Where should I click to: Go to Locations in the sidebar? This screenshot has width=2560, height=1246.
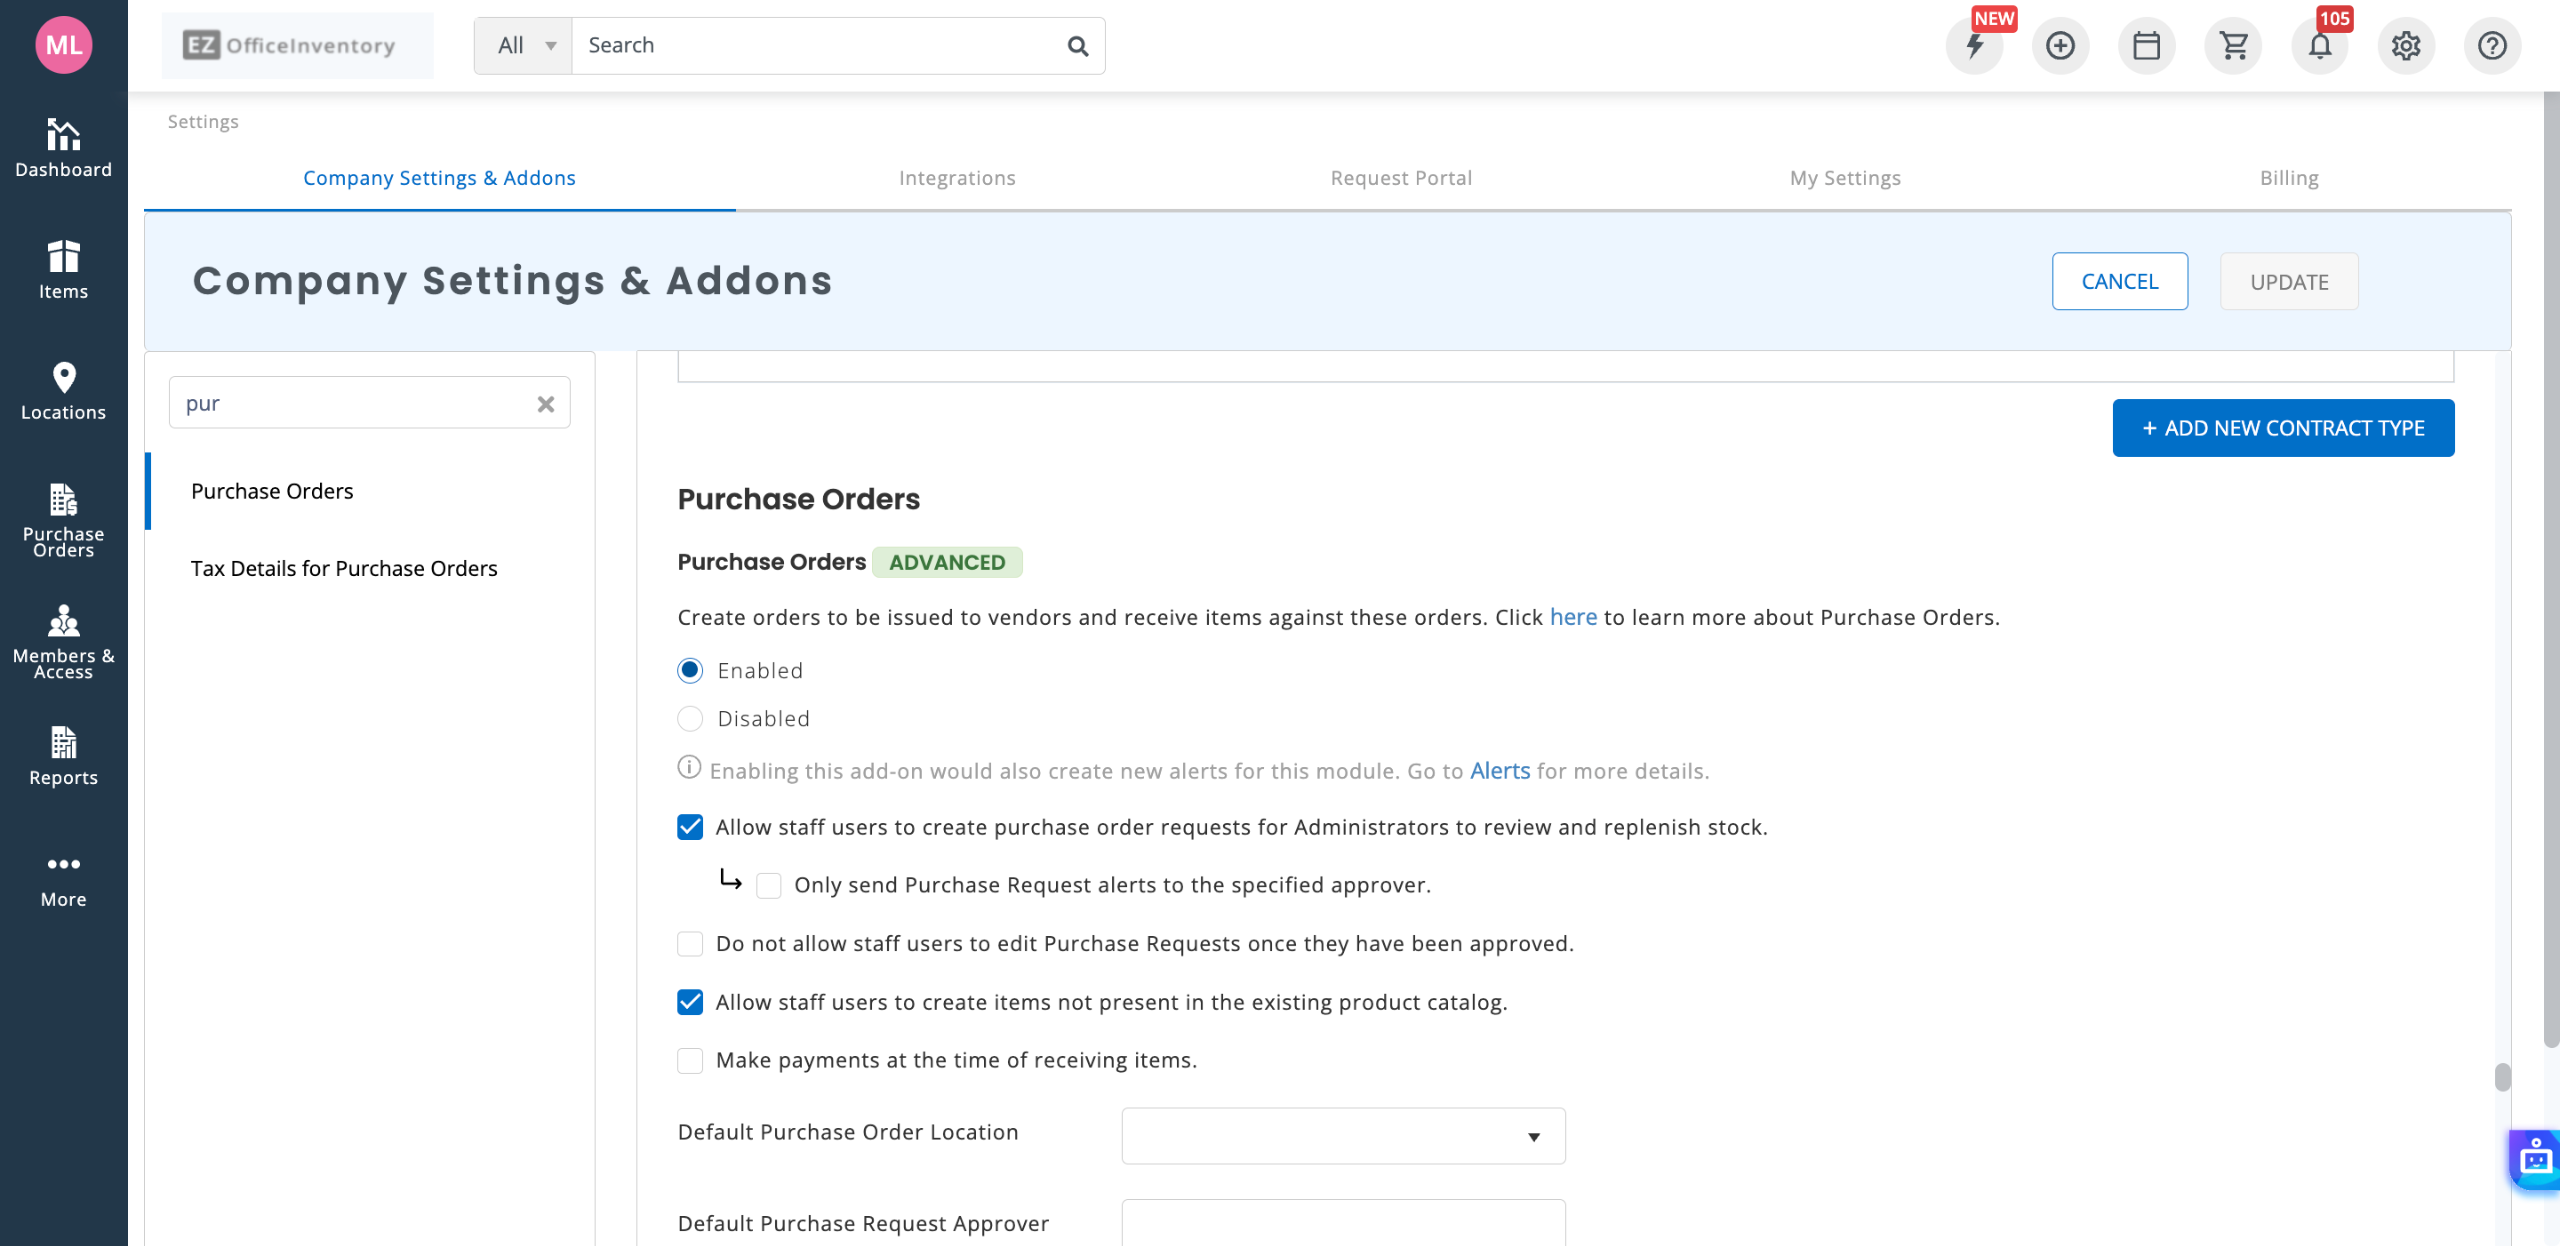click(x=63, y=391)
